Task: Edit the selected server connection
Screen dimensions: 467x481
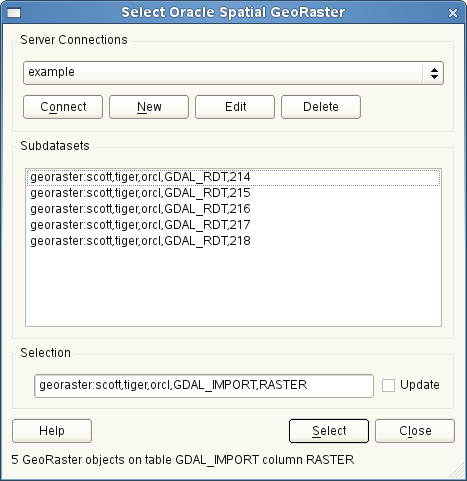Action: click(235, 107)
